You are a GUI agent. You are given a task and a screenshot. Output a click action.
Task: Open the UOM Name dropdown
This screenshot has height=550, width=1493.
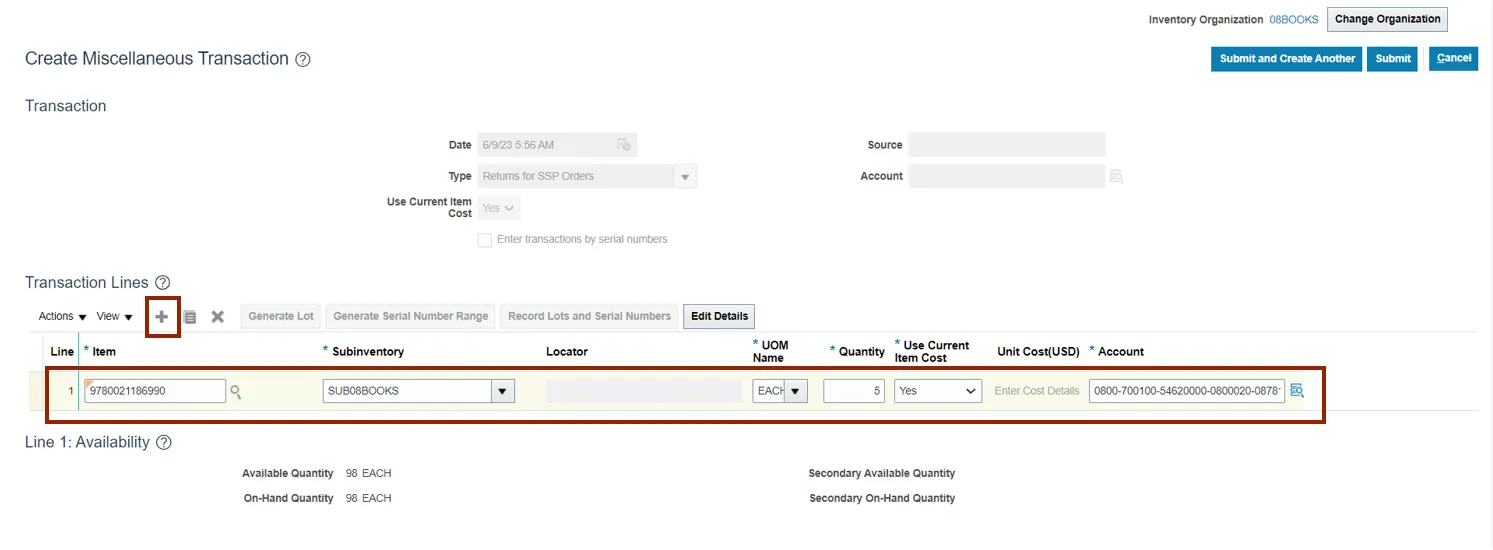click(x=796, y=391)
